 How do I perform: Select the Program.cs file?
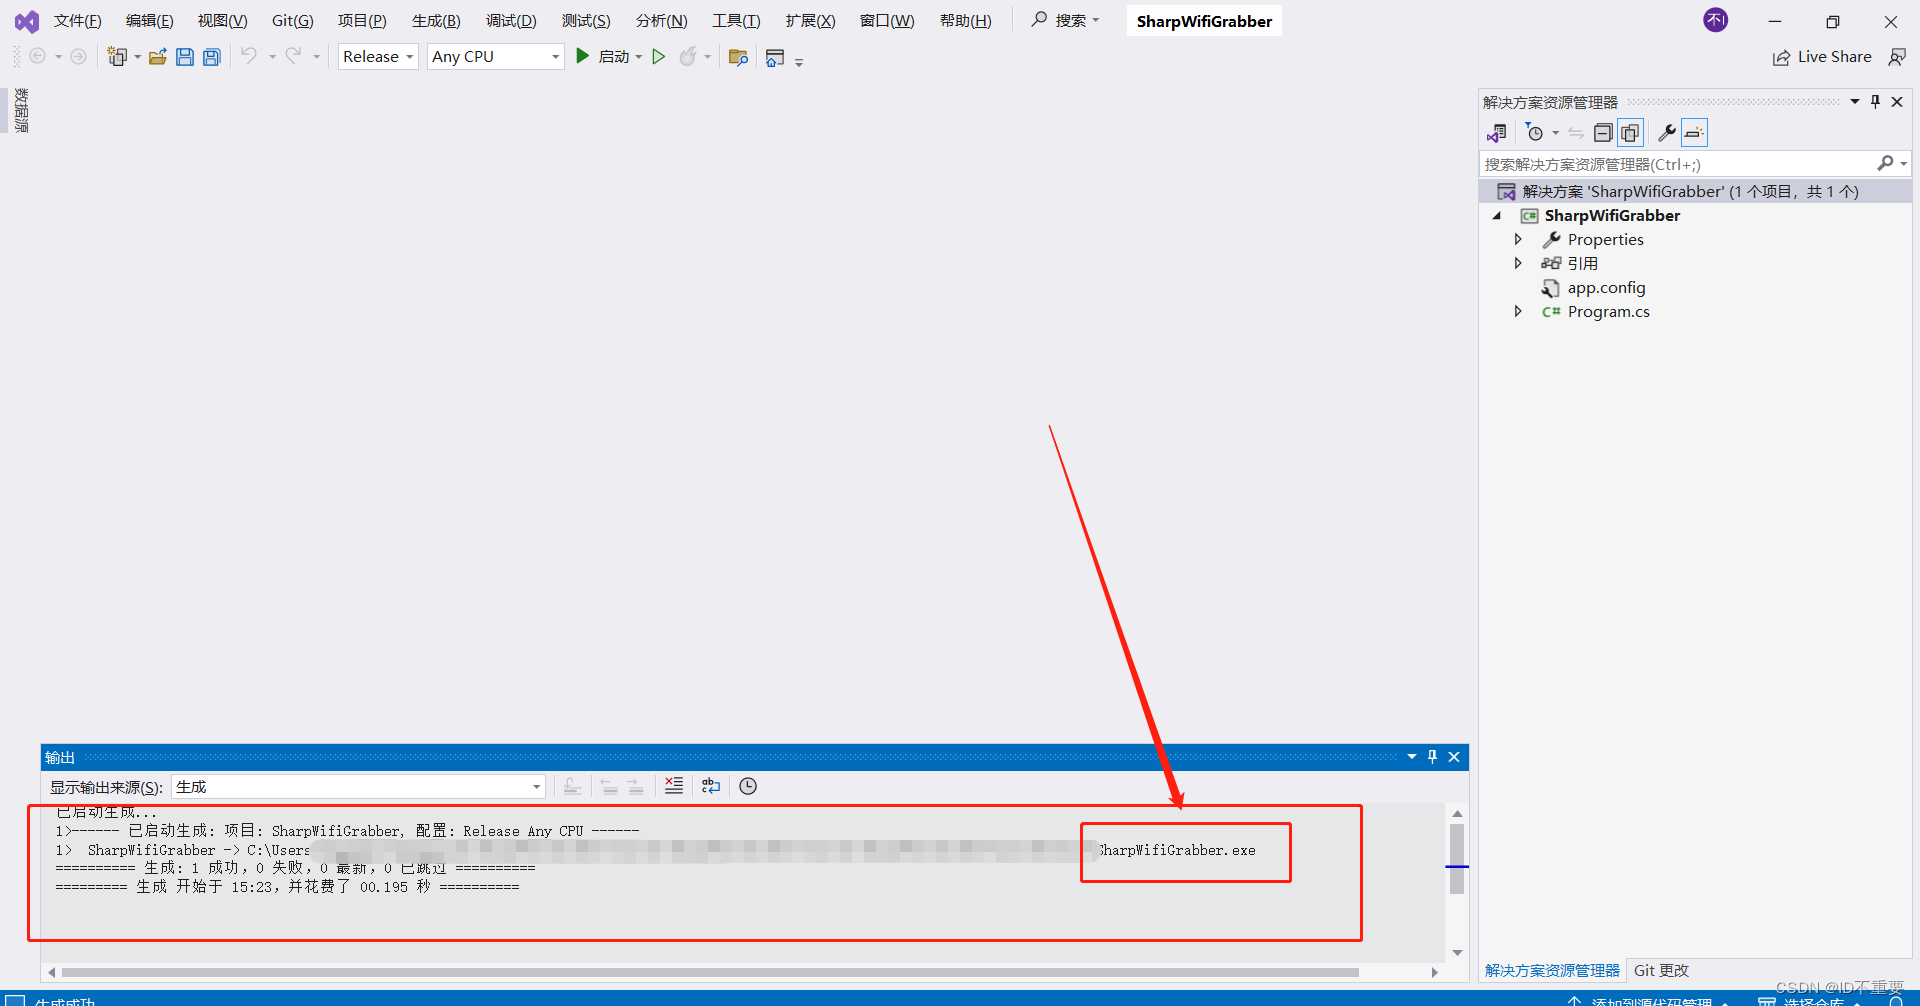click(x=1608, y=312)
